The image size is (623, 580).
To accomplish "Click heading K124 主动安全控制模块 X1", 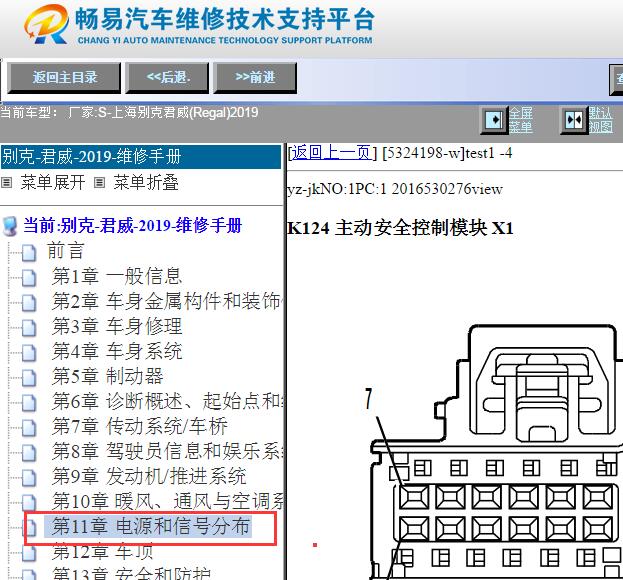I will tap(400, 228).
